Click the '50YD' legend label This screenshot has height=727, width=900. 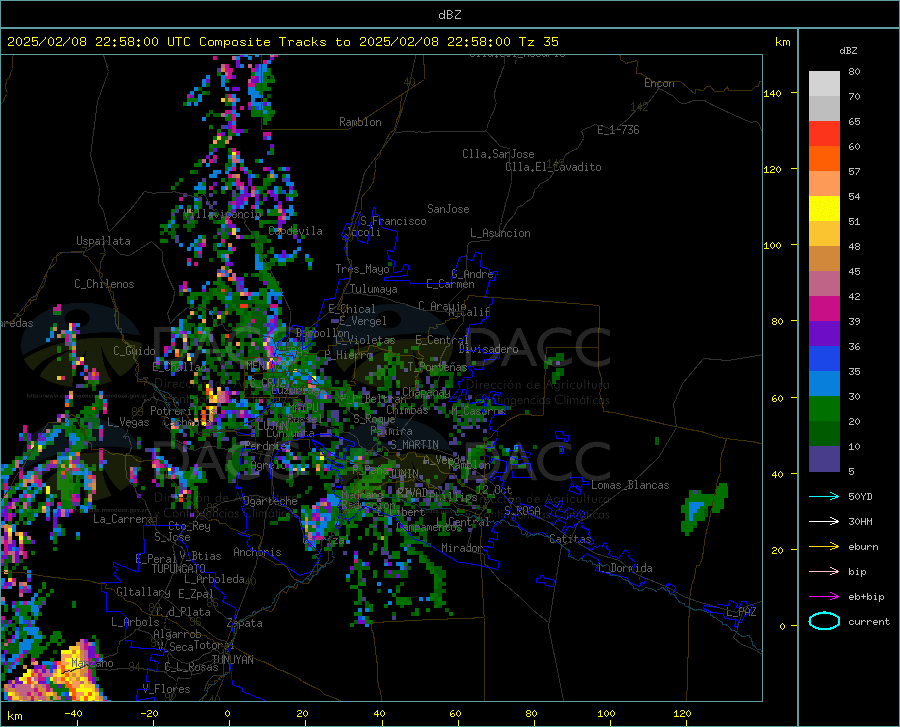tap(860, 496)
